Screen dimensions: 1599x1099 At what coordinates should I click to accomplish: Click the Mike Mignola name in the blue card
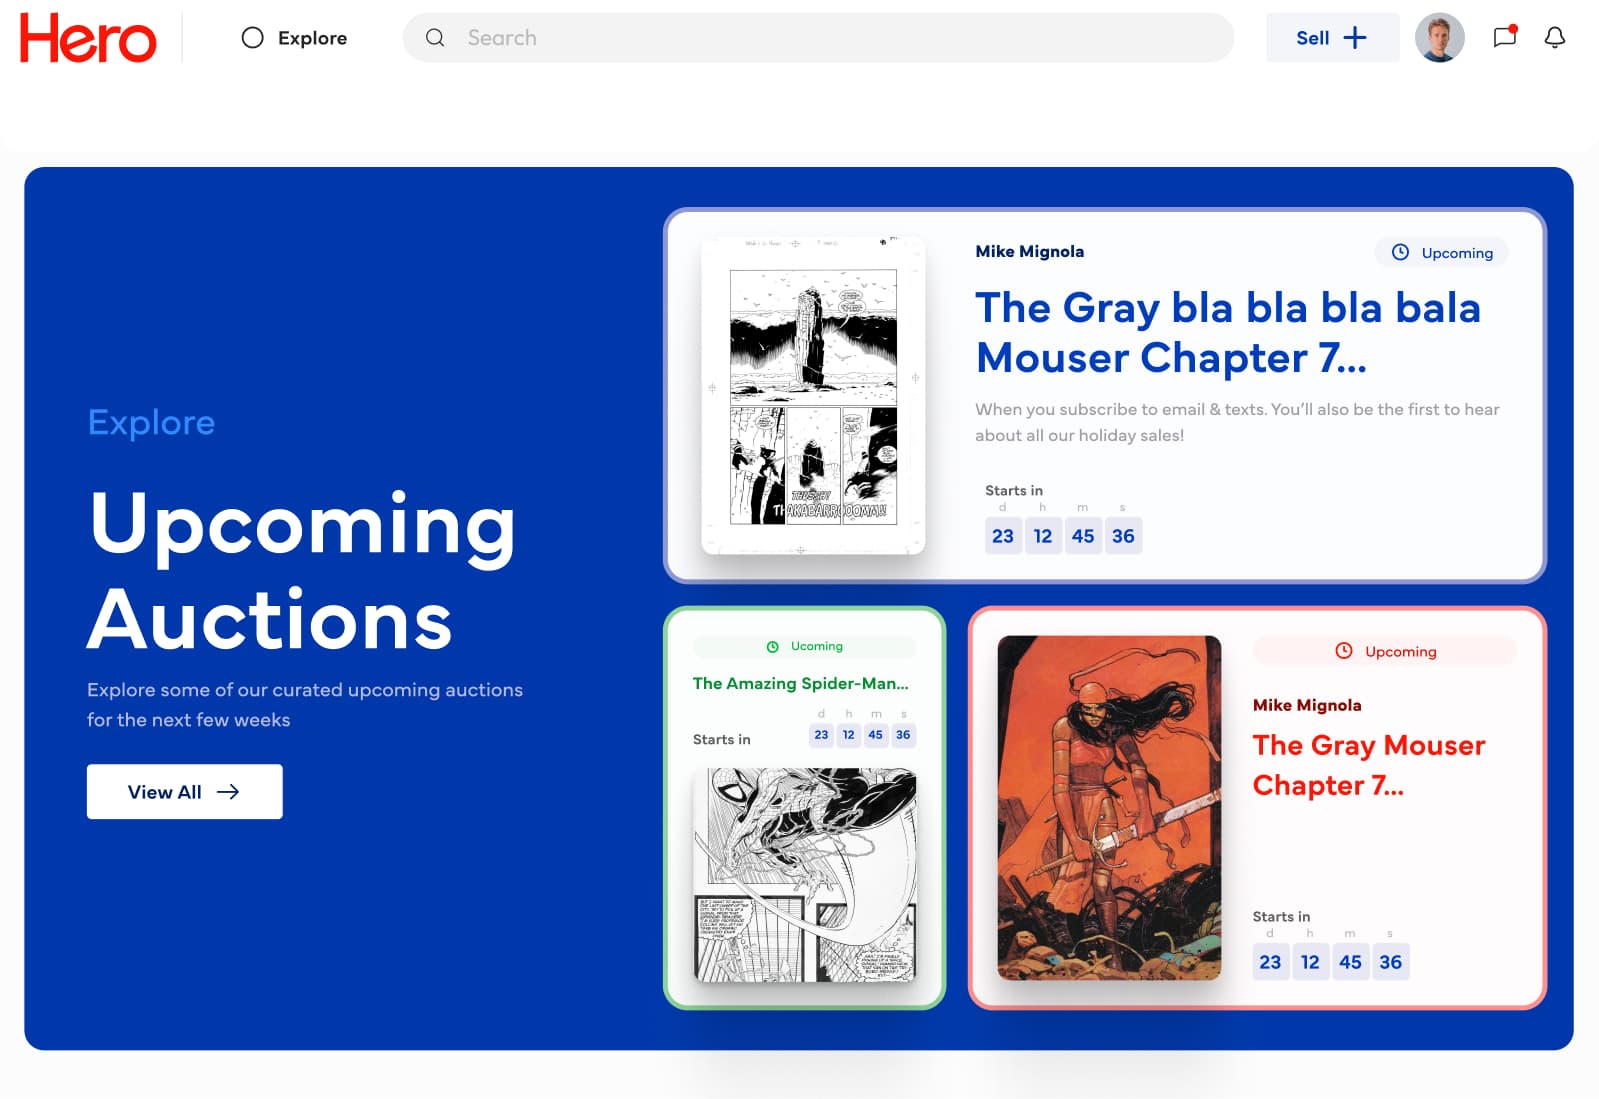pos(1030,252)
